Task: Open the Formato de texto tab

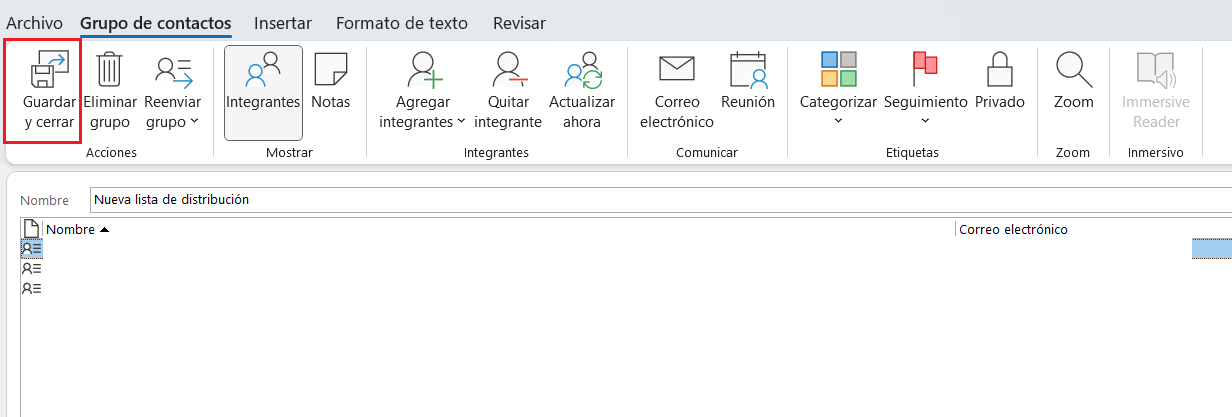Action: (402, 23)
